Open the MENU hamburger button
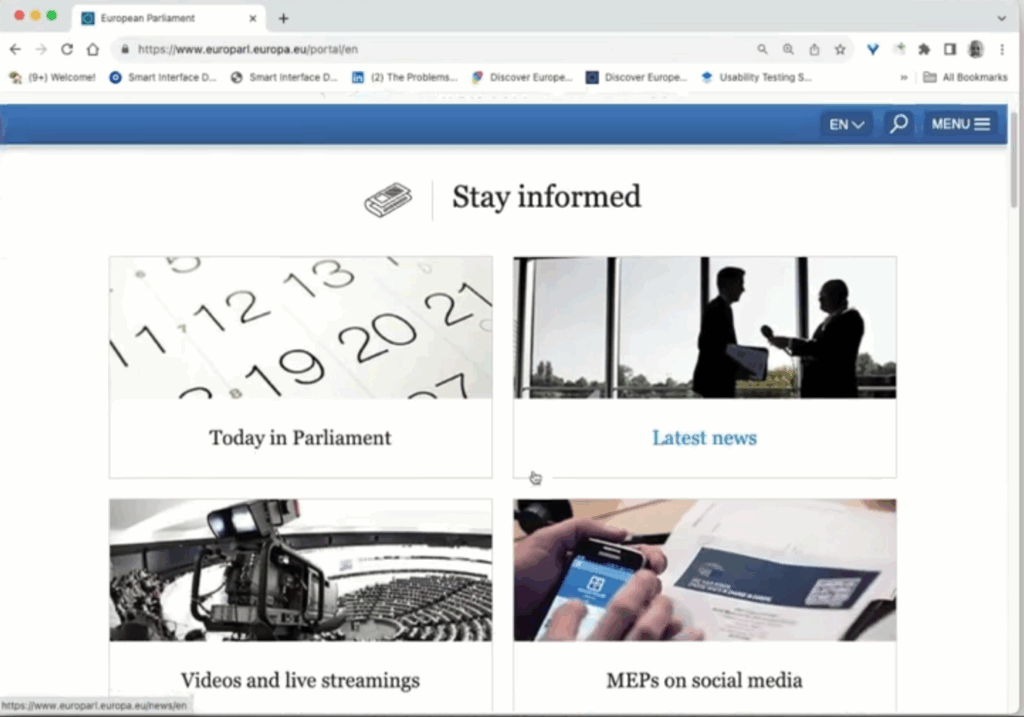 coord(960,124)
